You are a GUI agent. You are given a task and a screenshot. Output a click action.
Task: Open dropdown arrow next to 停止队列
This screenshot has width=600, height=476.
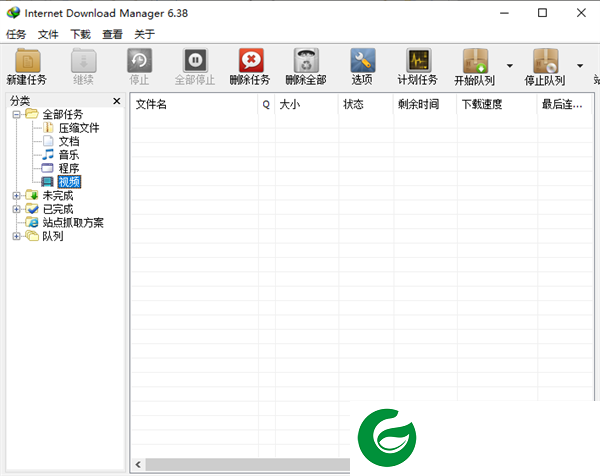tap(580, 66)
